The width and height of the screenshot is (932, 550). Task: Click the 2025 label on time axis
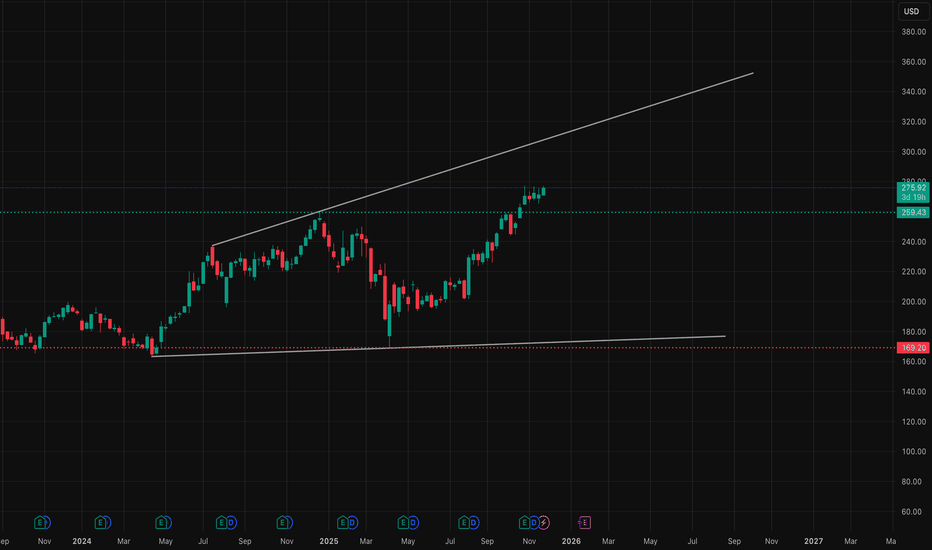click(329, 541)
